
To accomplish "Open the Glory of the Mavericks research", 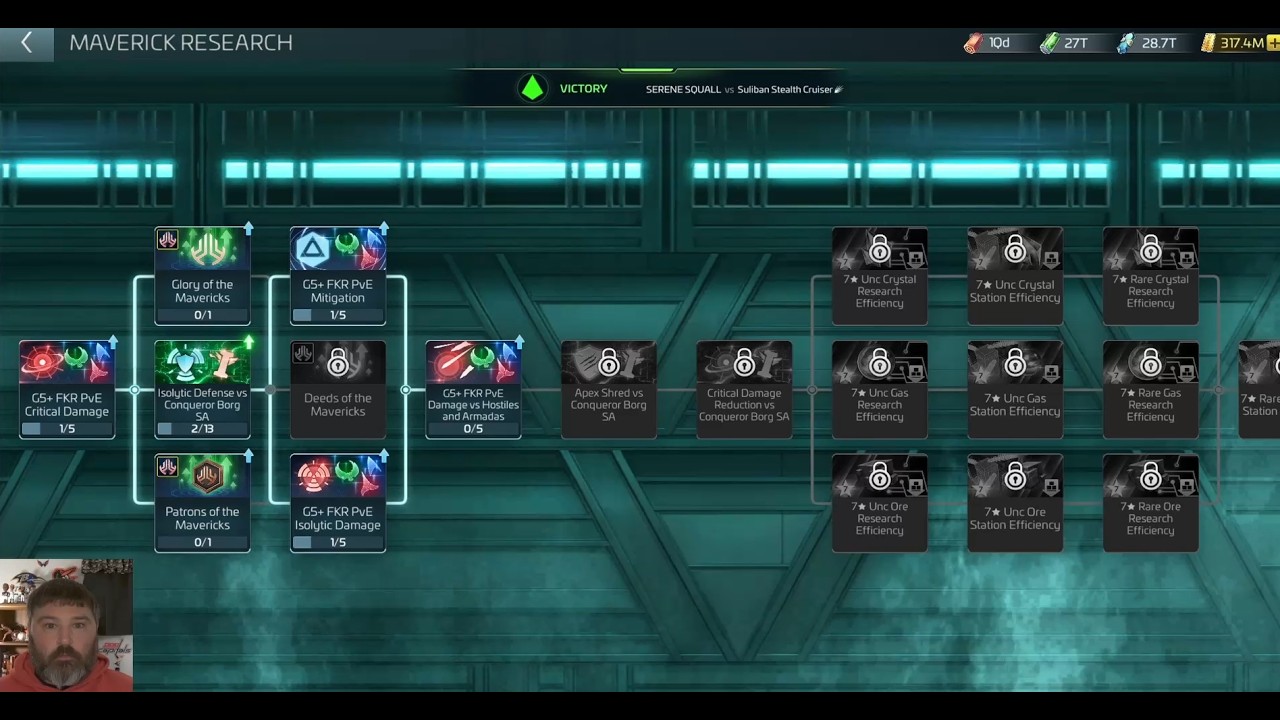I will [202, 276].
